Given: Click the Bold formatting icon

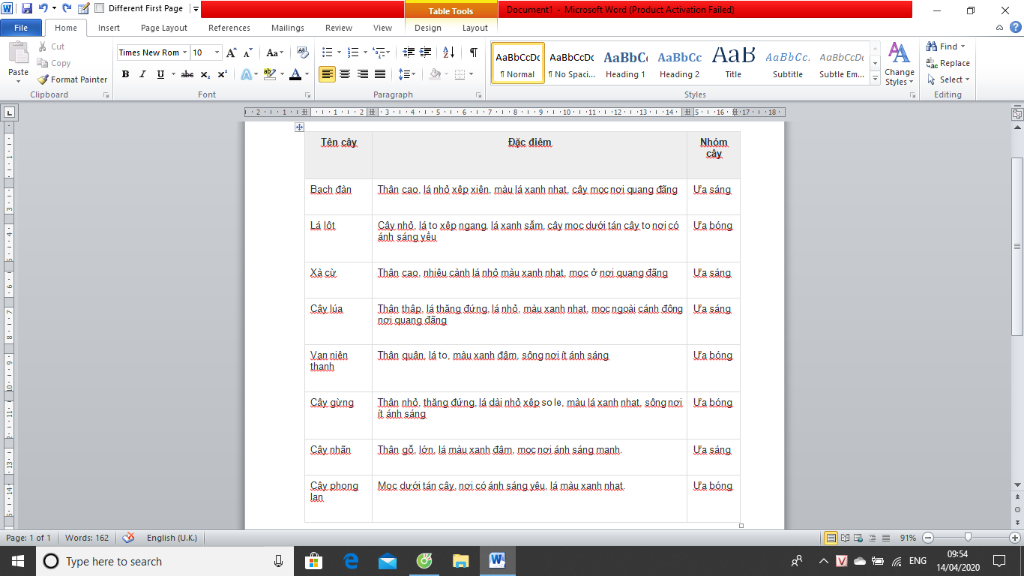Looking at the screenshot, I should tap(125, 74).
